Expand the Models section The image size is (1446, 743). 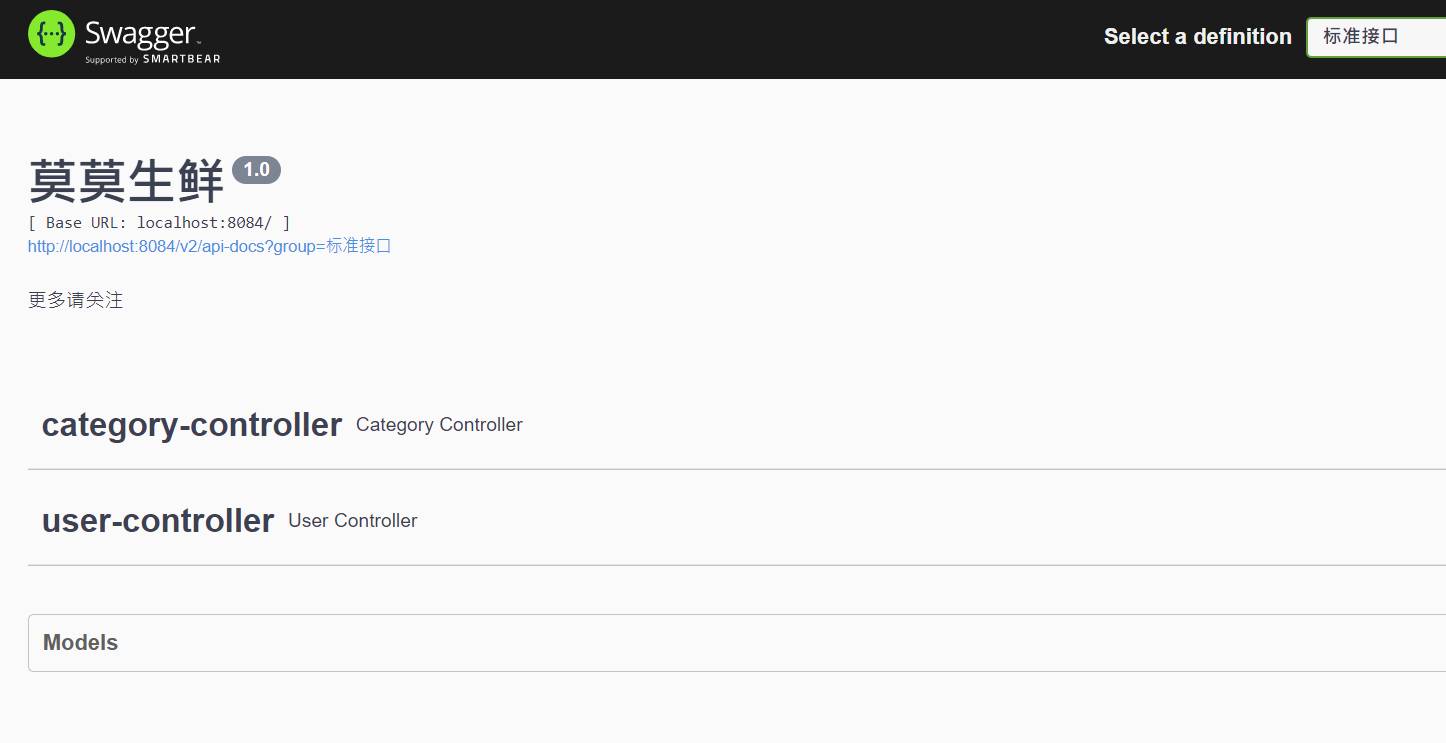pos(737,643)
